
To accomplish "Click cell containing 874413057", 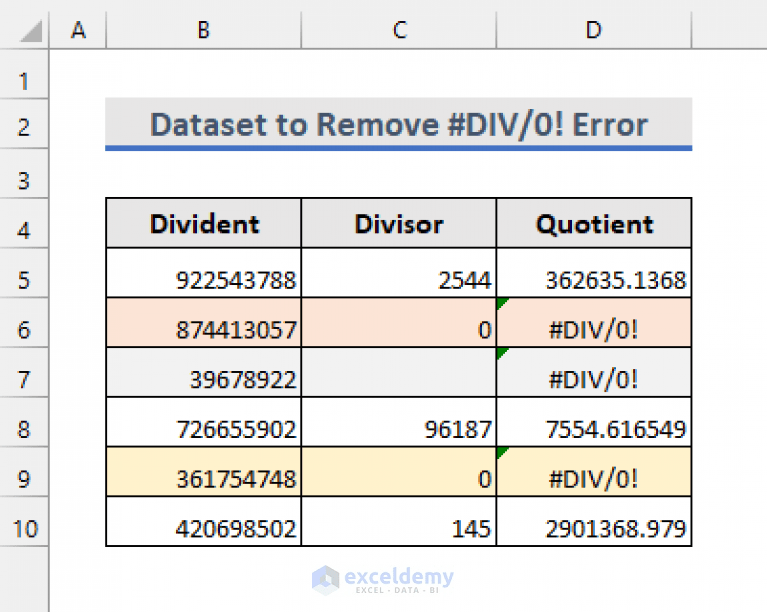I will [x=203, y=323].
